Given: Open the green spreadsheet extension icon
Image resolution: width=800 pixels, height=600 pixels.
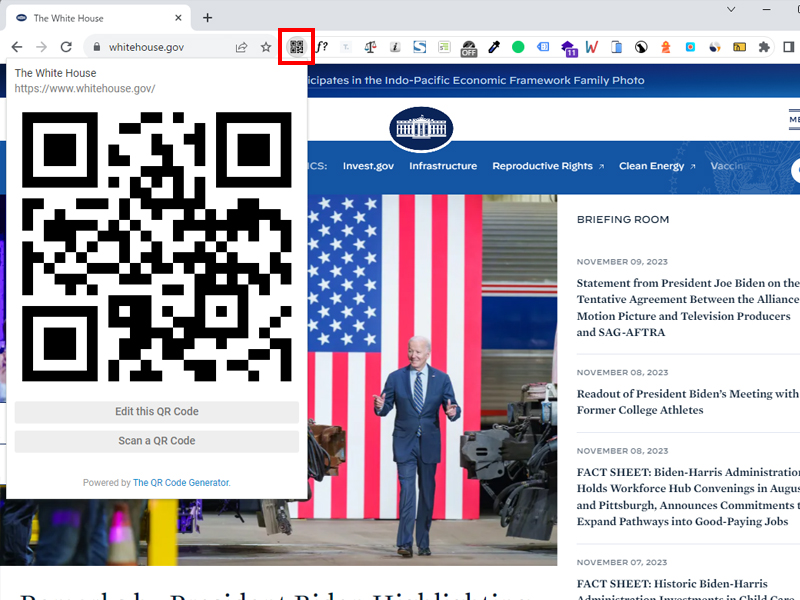Looking at the screenshot, I should (444, 47).
